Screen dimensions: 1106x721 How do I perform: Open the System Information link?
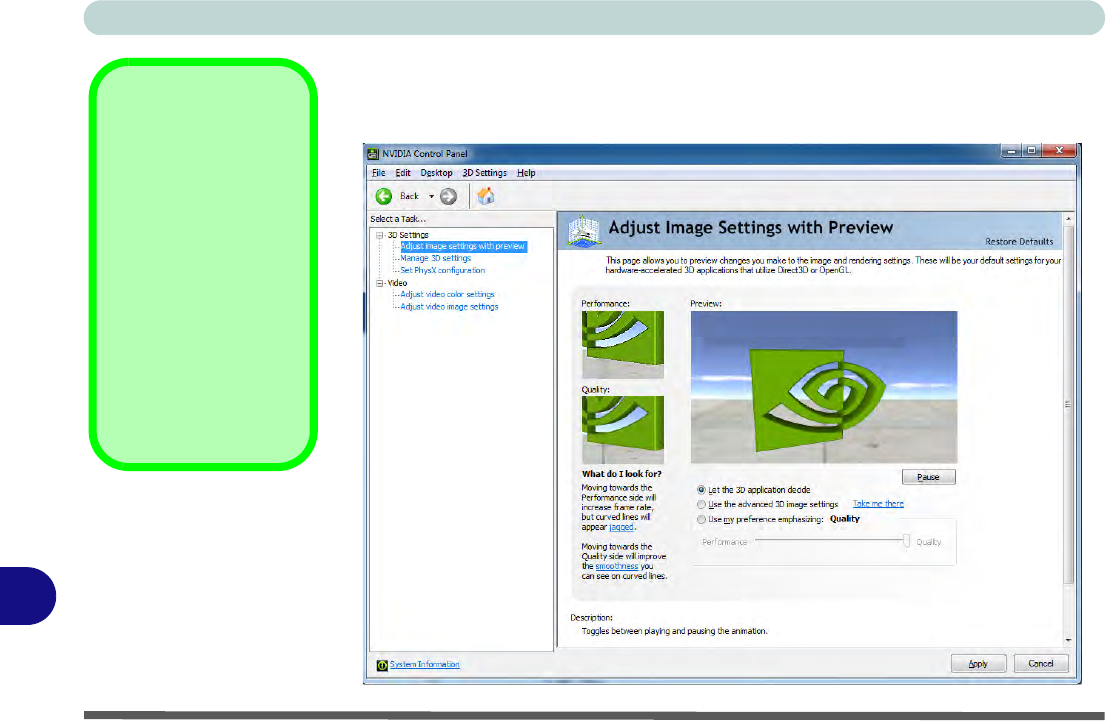point(425,665)
